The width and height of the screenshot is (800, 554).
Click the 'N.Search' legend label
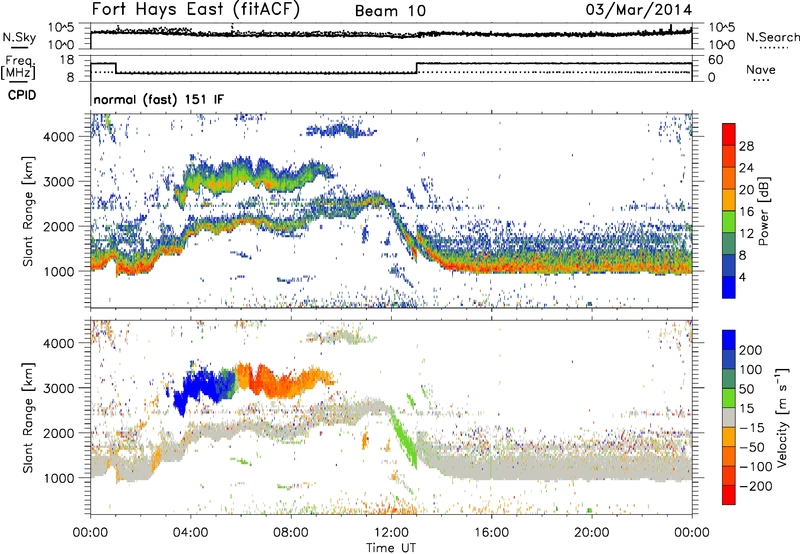point(773,37)
